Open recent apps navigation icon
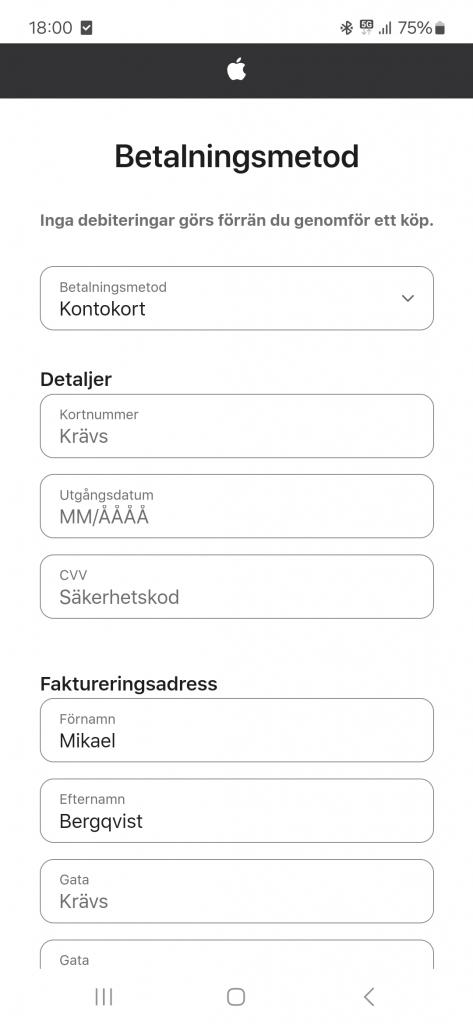 point(104,997)
